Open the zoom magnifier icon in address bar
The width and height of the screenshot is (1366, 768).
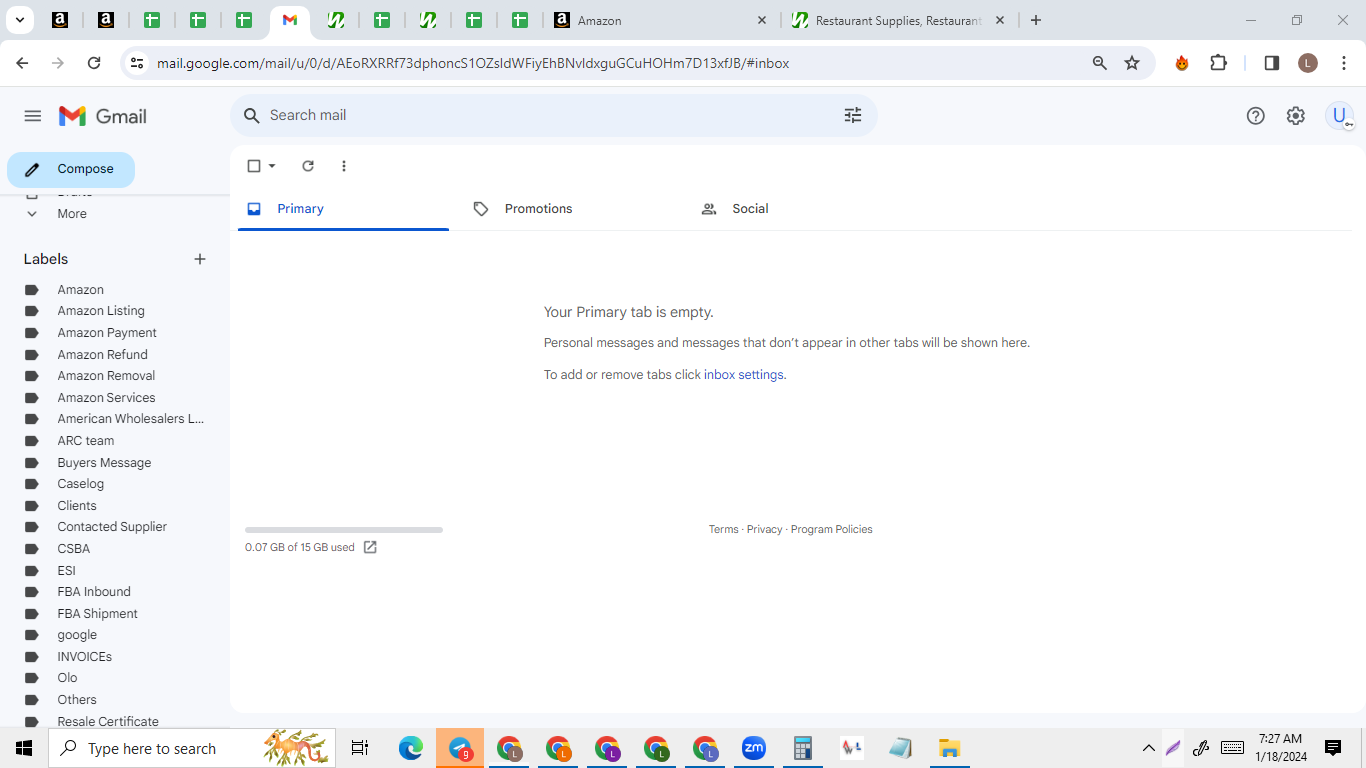click(x=1100, y=63)
